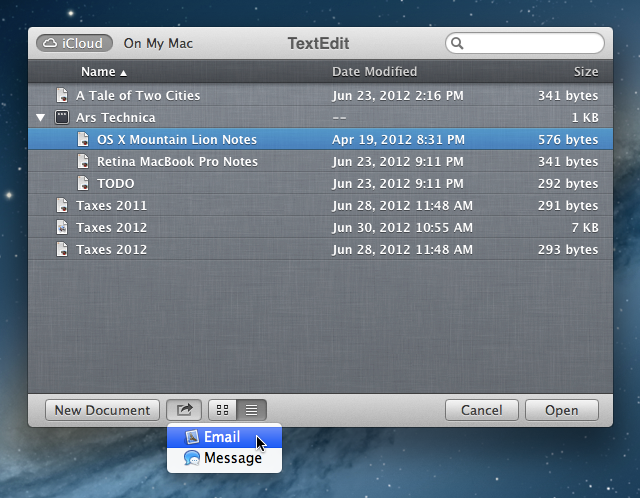Screen dimensions: 640x498
Task: Switch to list view
Action: coord(251,409)
